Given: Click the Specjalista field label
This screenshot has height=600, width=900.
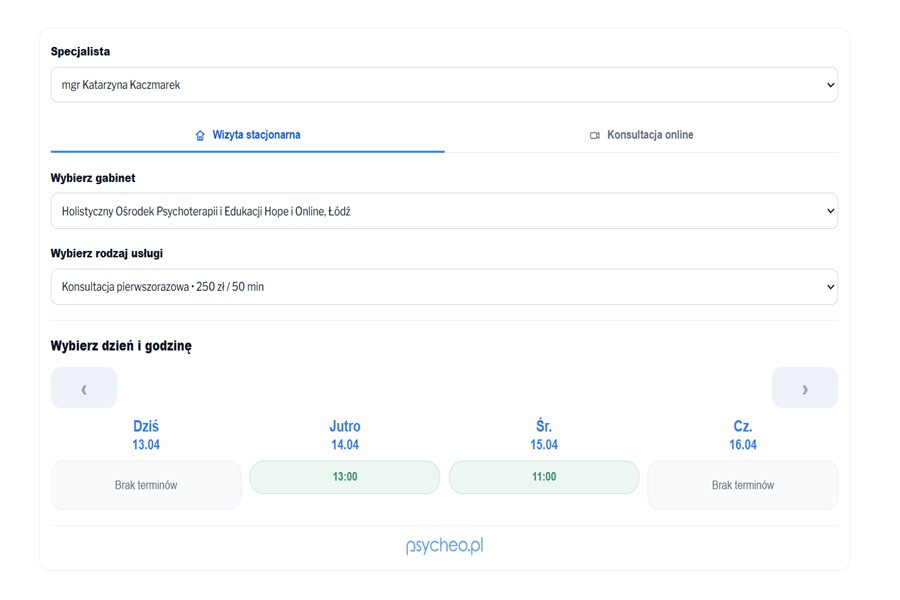Looking at the screenshot, I should pos(80,52).
